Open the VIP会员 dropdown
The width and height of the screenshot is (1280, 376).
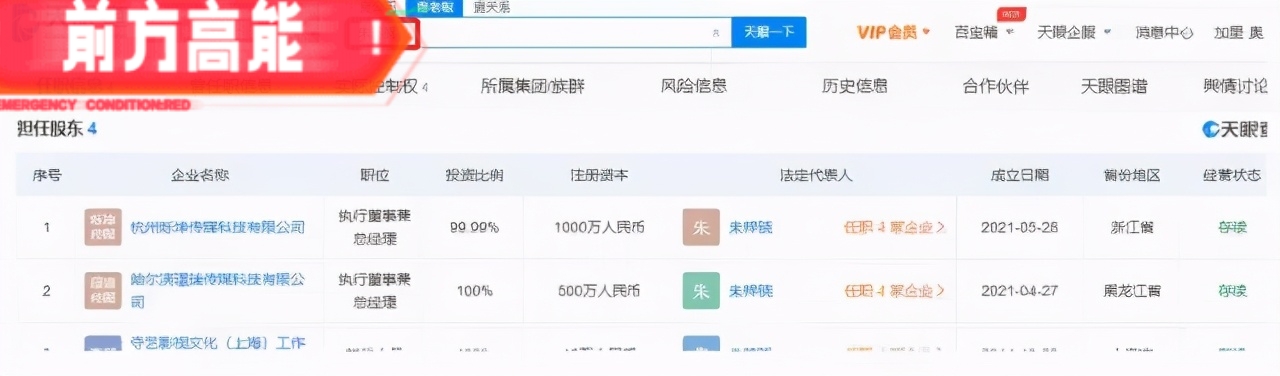[x=893, y=32]
